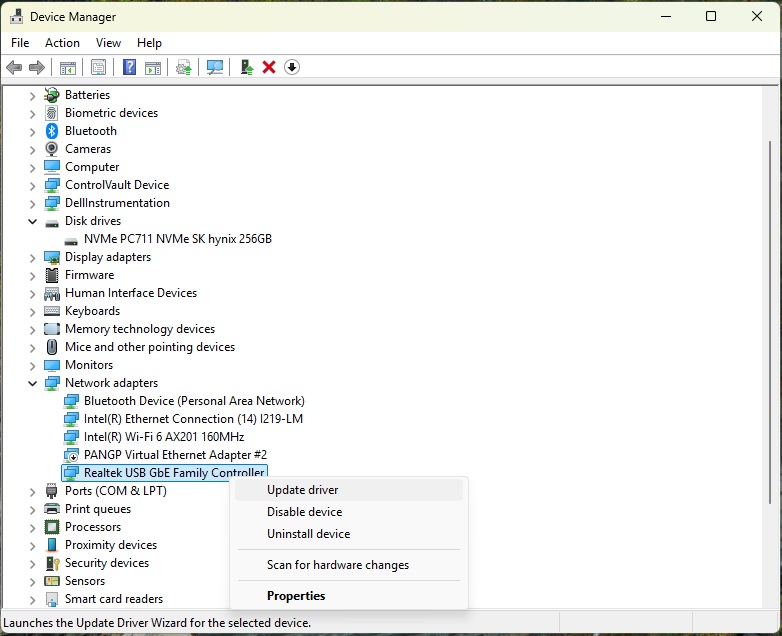Select PANGP Virtual Ethernet Adapter #2
The image size is (782, 636).
[175, 455]
